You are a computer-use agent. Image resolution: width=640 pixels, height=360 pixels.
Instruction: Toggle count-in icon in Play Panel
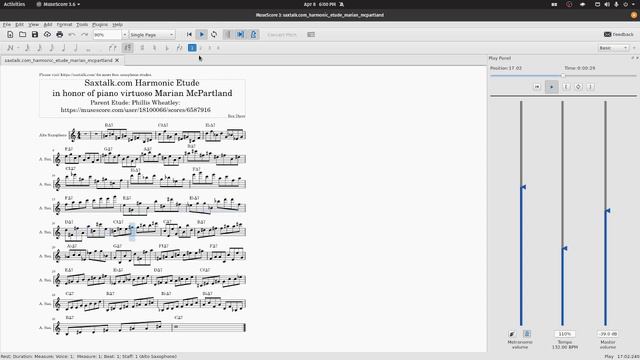point(512,334)
